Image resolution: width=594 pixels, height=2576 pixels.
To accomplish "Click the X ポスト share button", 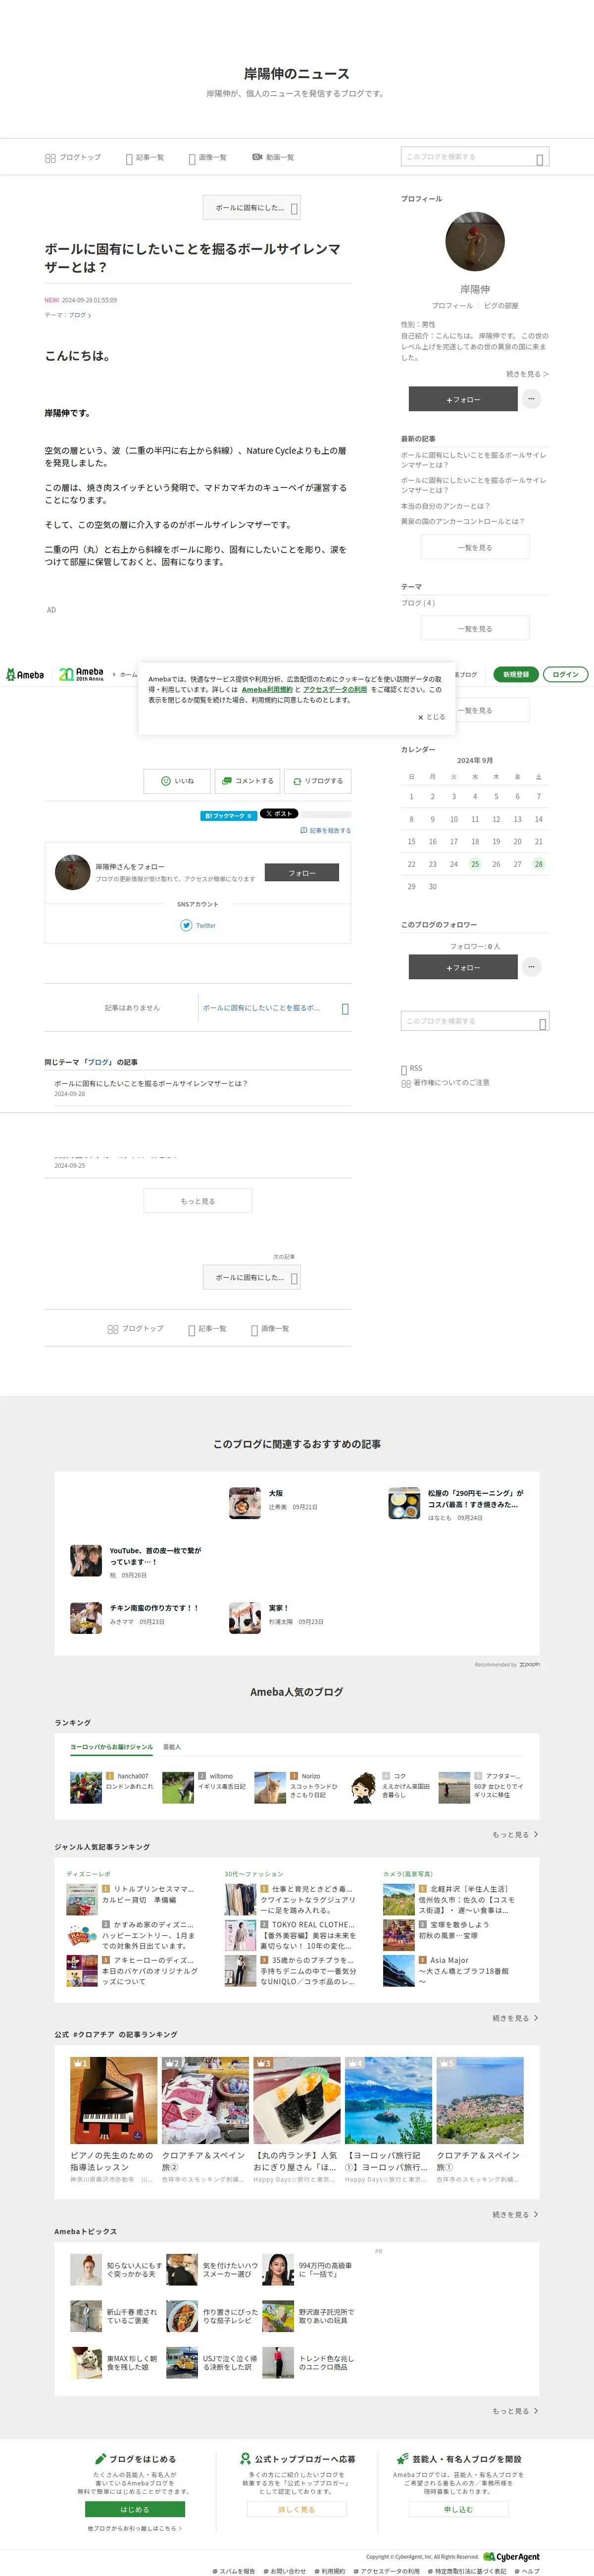I will tap(279, 814).
